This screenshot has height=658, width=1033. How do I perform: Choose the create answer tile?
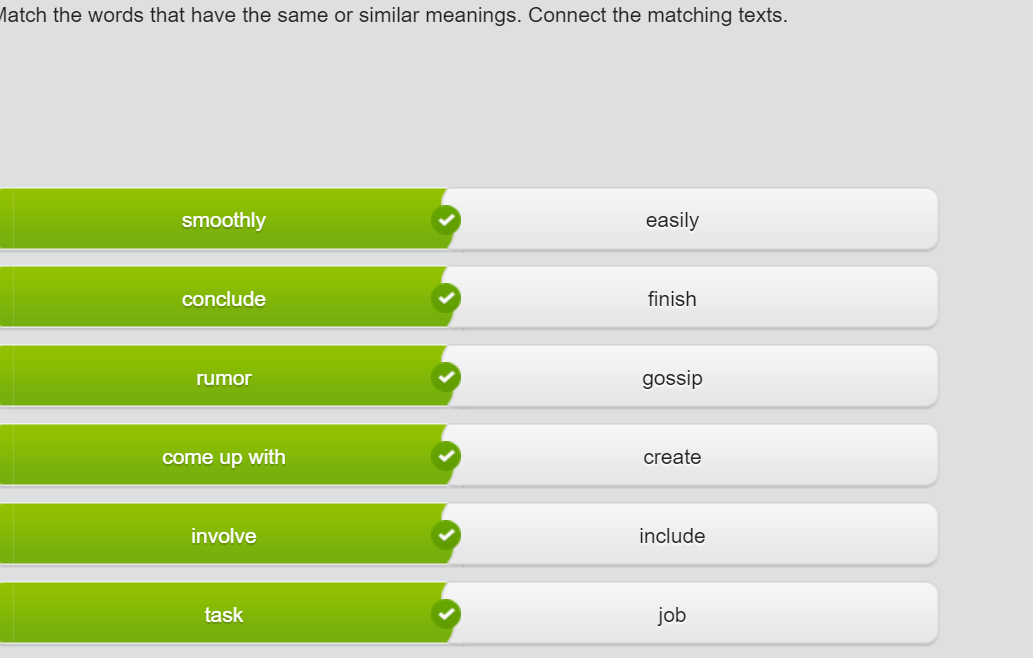(692, 456)
